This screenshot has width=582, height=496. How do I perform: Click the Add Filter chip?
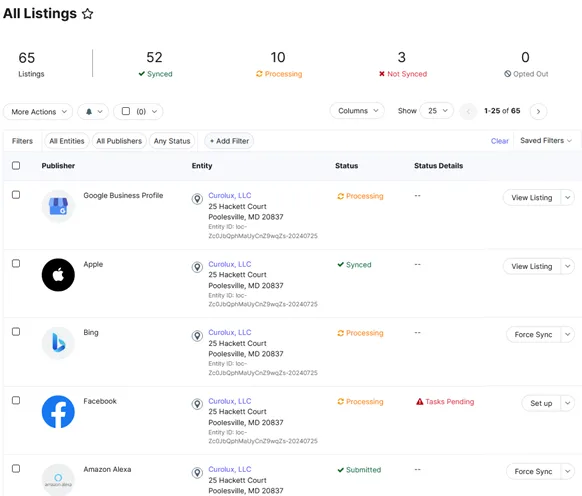[229, 141]
